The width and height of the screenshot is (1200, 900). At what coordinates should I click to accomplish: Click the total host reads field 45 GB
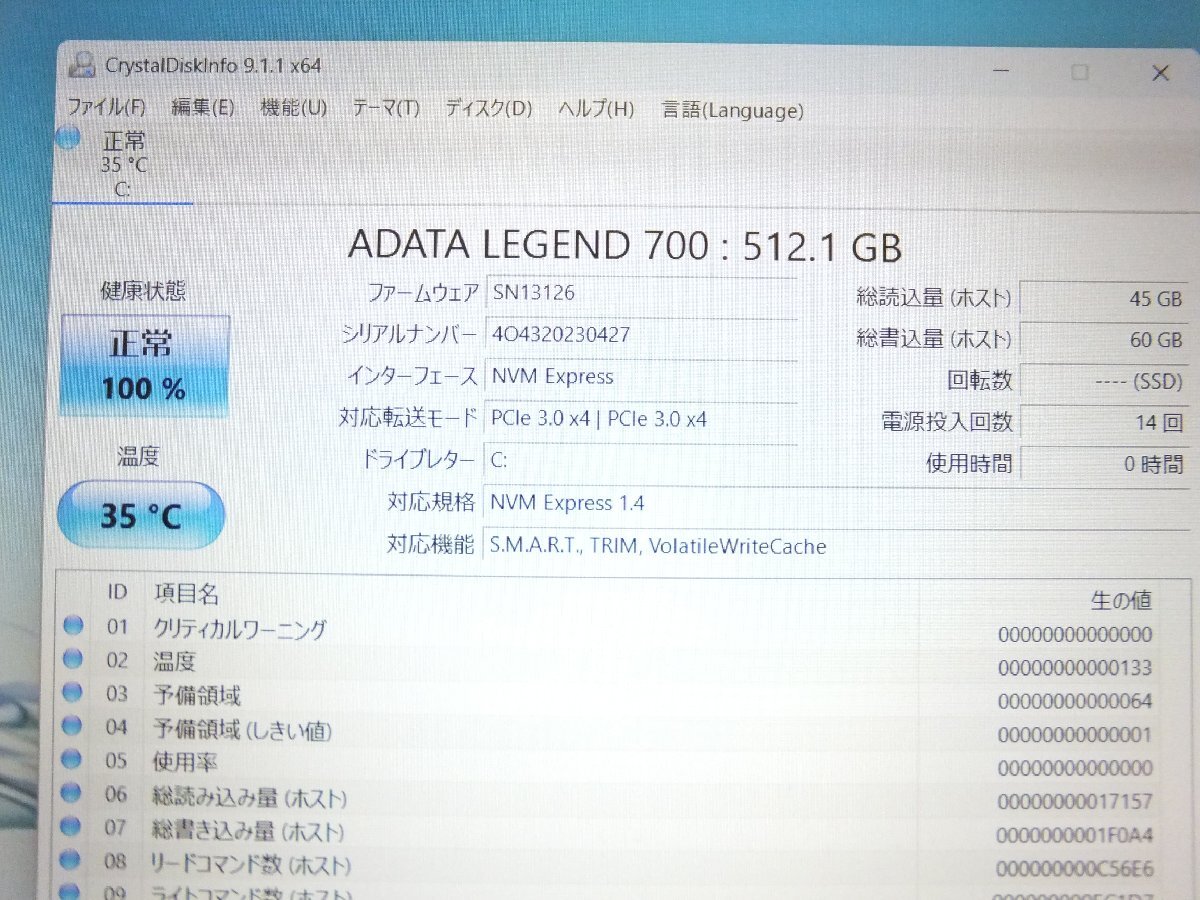coord(1105,298)
